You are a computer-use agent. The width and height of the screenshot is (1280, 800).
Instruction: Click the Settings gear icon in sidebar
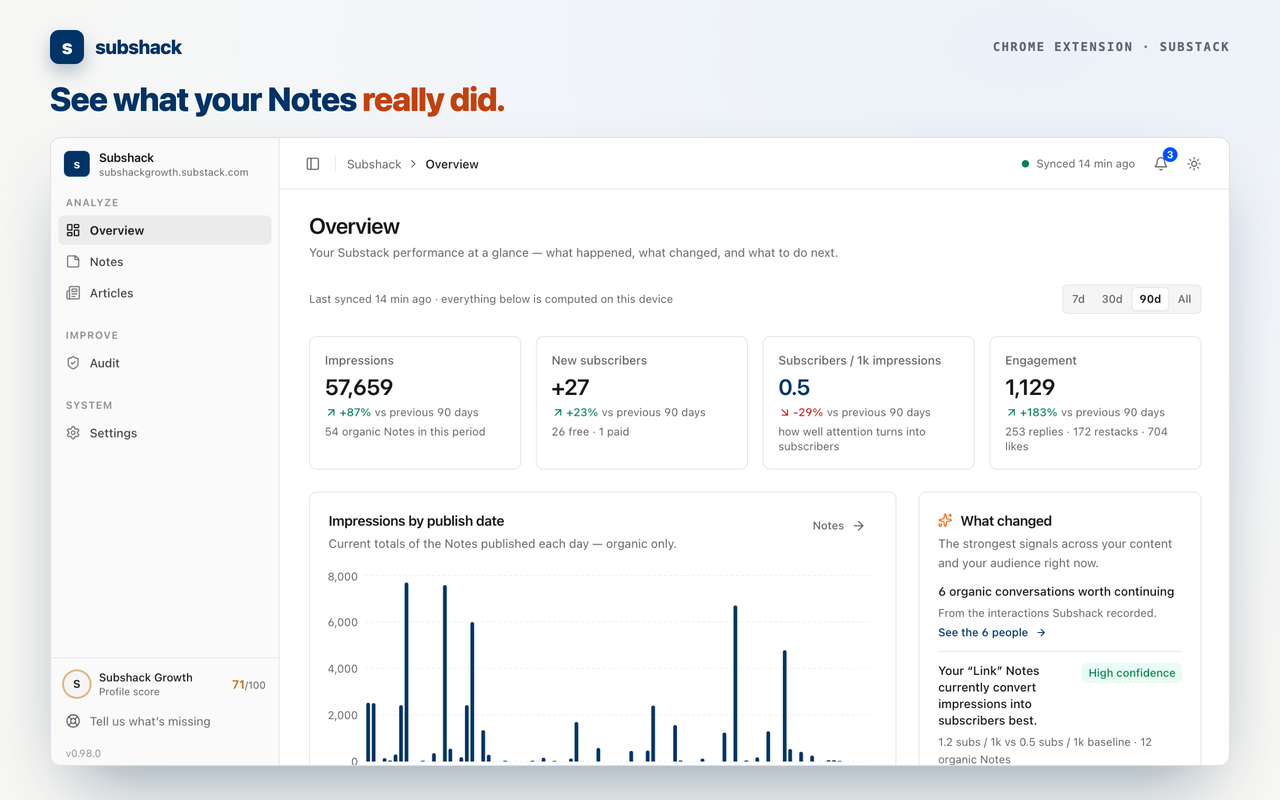pos(73,433)
